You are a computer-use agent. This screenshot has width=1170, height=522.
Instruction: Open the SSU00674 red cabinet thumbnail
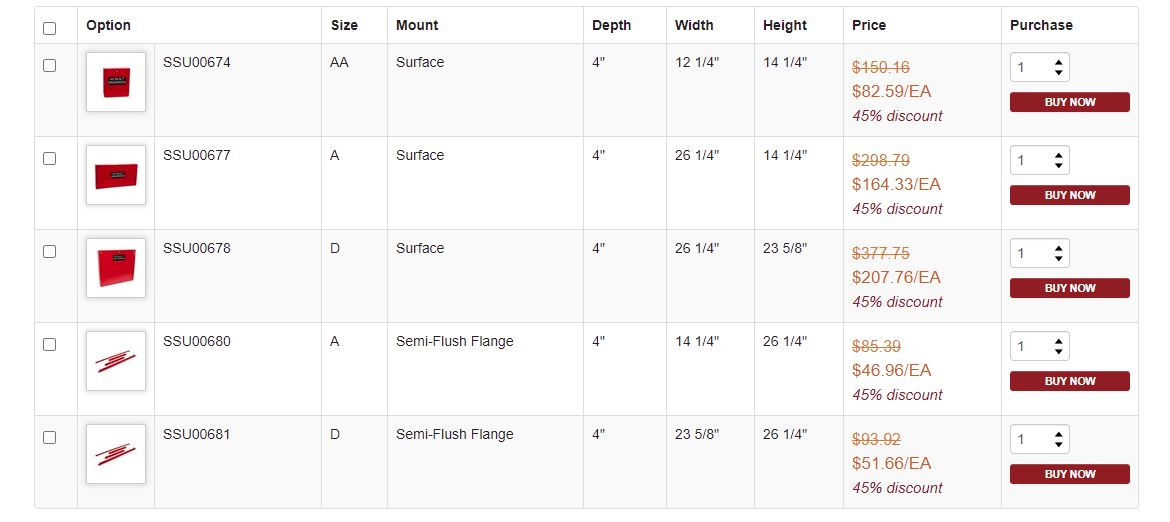(116, 82)
